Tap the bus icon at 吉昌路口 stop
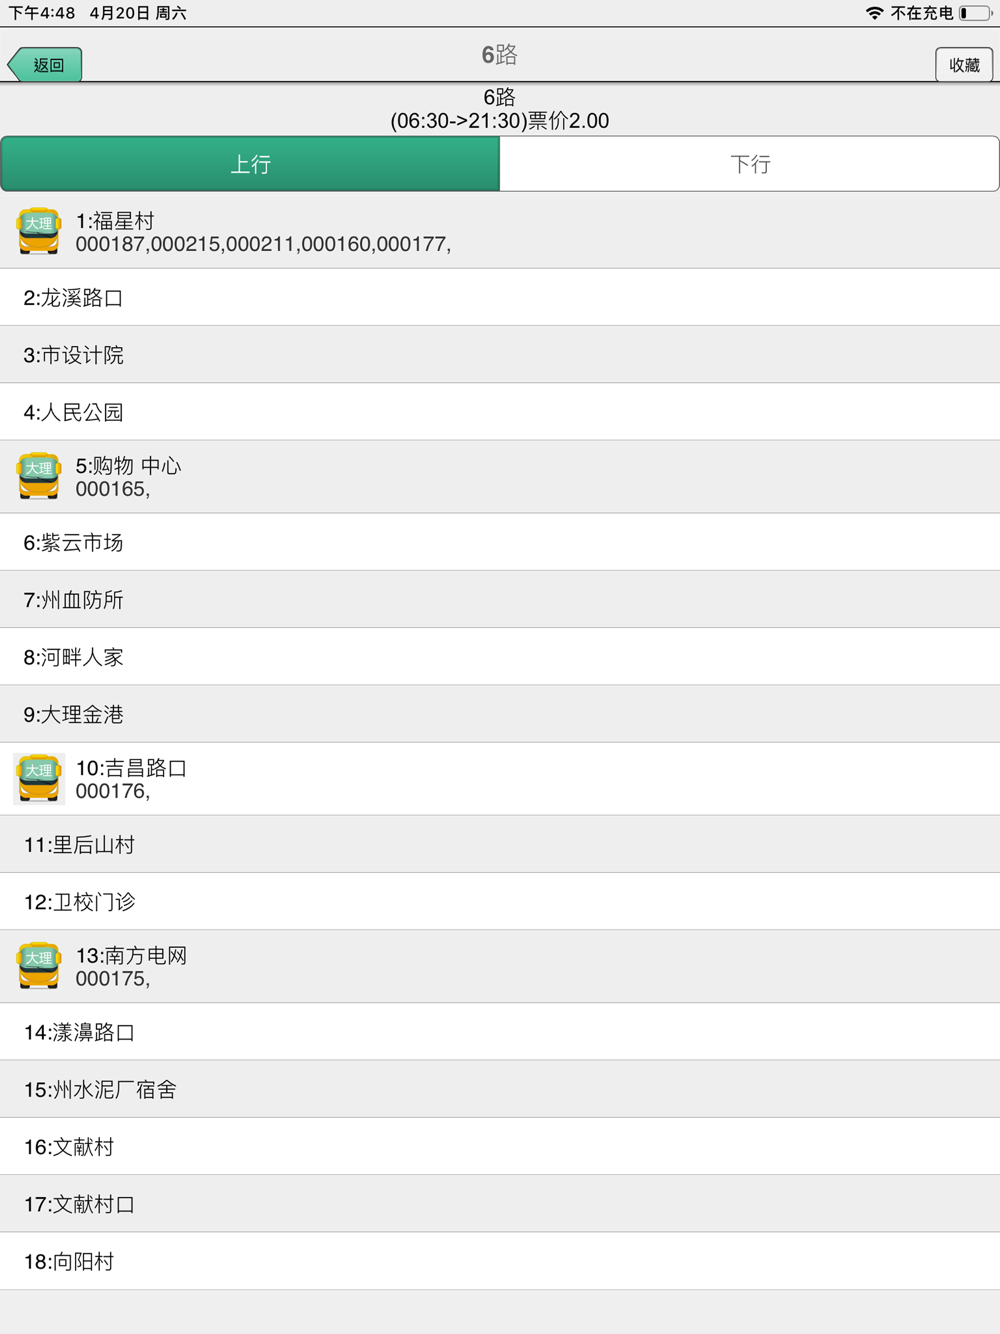This screenshot has height=1334, width=1000. tap(39, 778)
